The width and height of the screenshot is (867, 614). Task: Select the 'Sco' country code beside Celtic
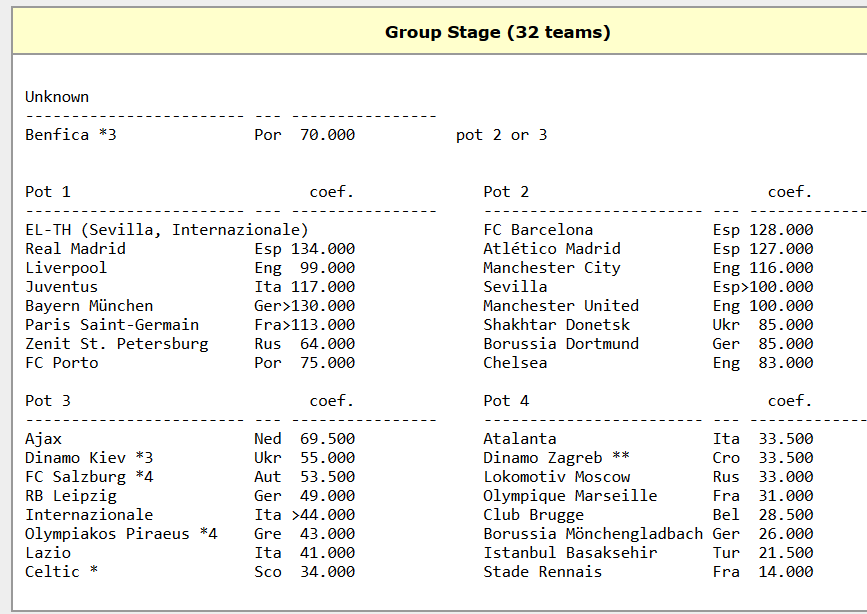[268, 571]
